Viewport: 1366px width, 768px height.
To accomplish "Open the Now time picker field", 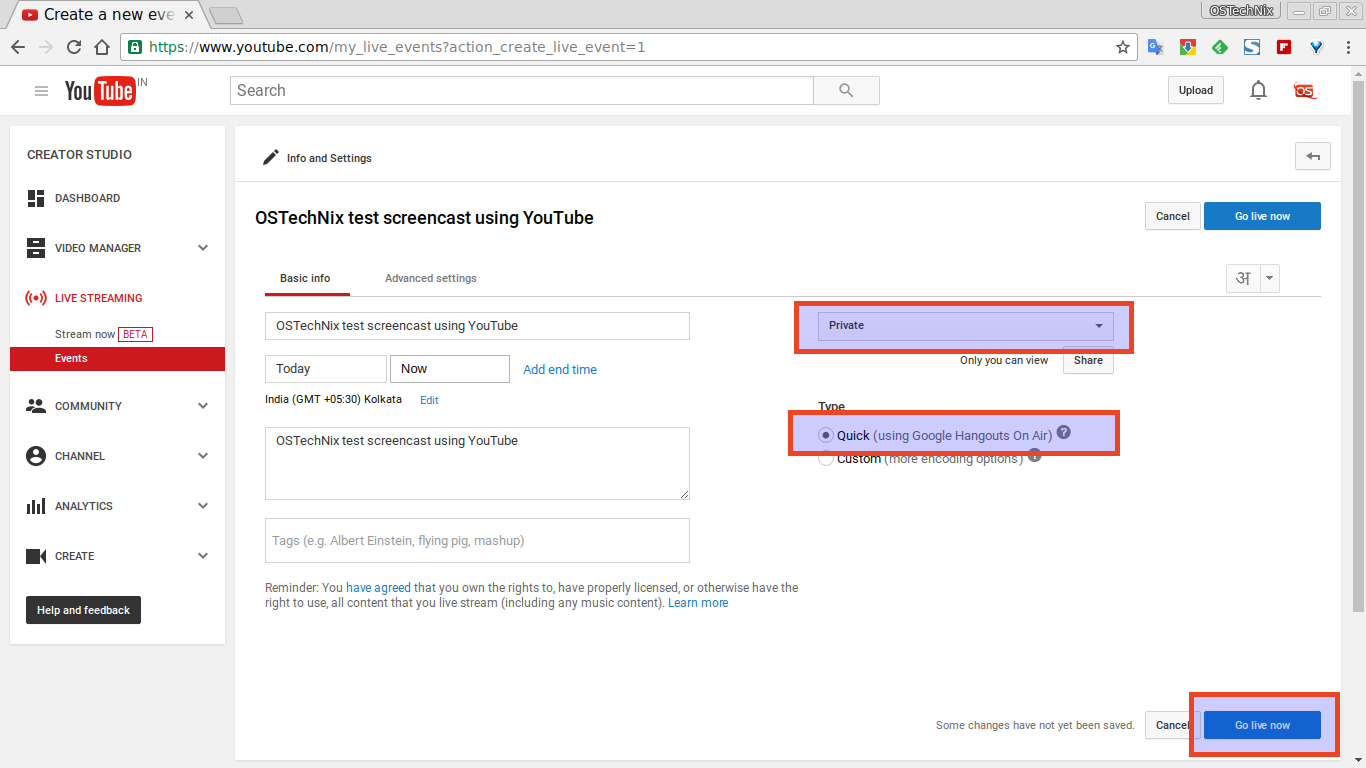I will click(450, 369).
